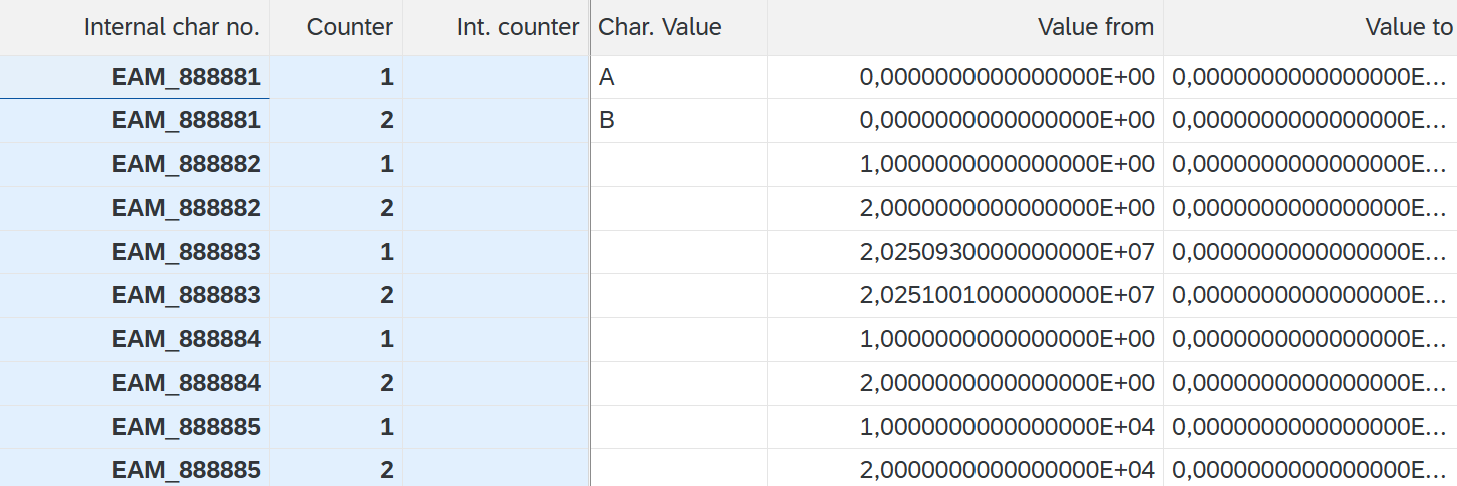Select the Value from column header
The height and width of the screenshot is (486, 1457).
[x=1095, y=27]
